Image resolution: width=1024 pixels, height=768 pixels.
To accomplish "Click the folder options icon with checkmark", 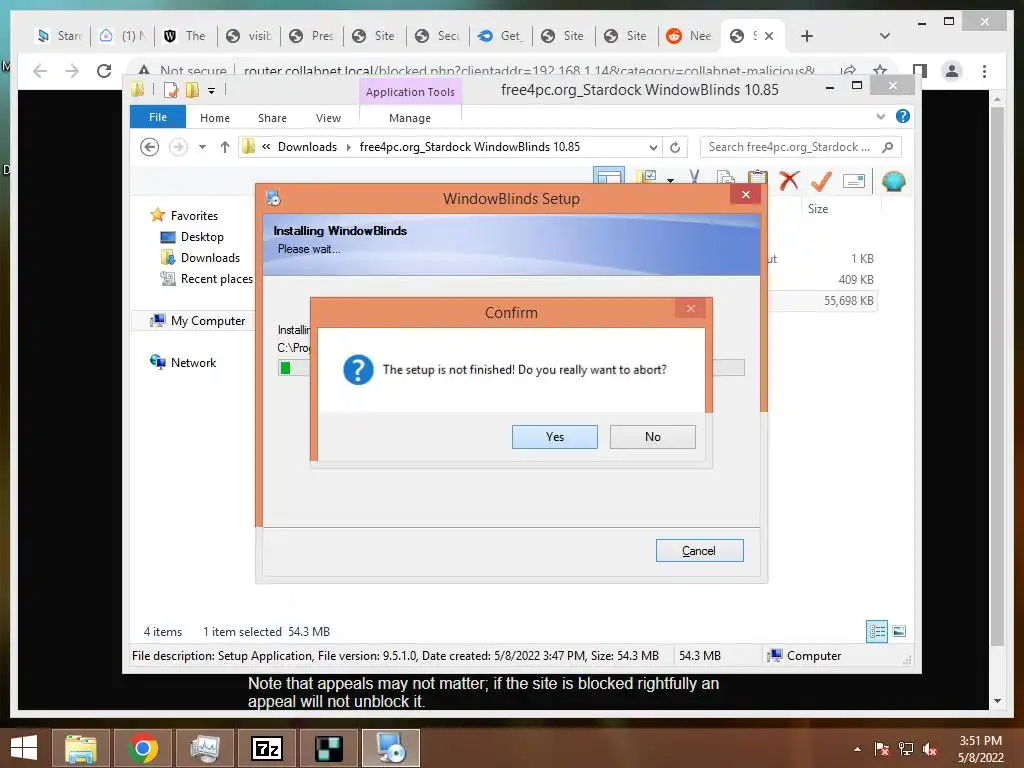I will (647, 176).
